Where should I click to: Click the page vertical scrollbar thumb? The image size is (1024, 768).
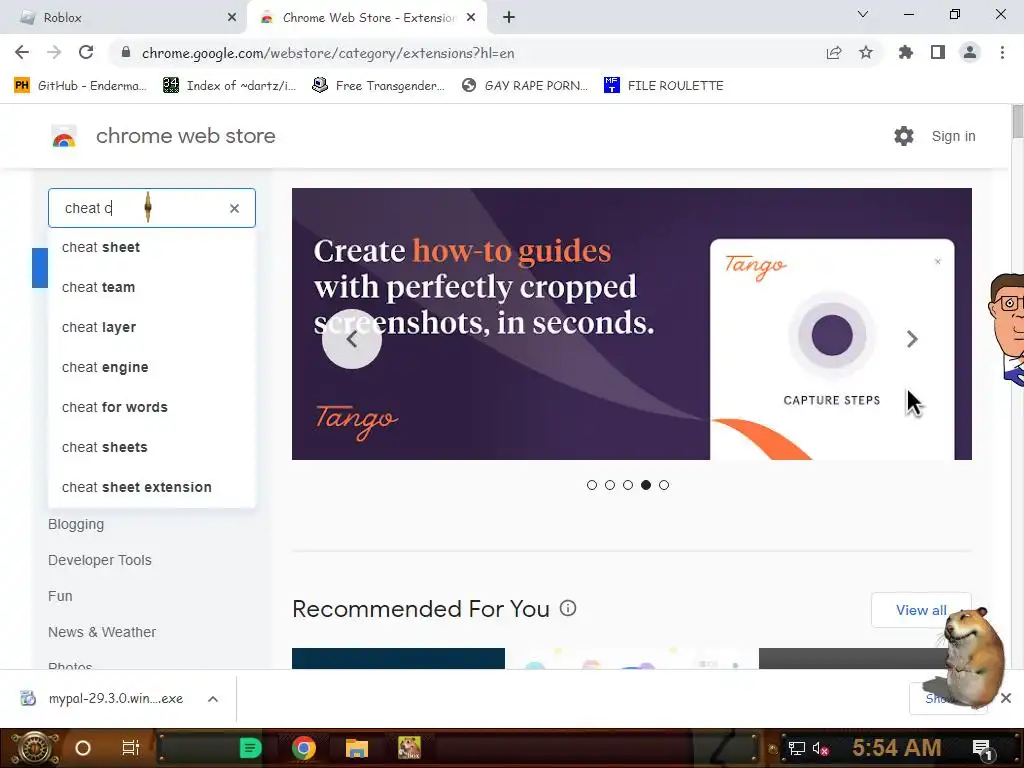click(x=1017, y=121)
